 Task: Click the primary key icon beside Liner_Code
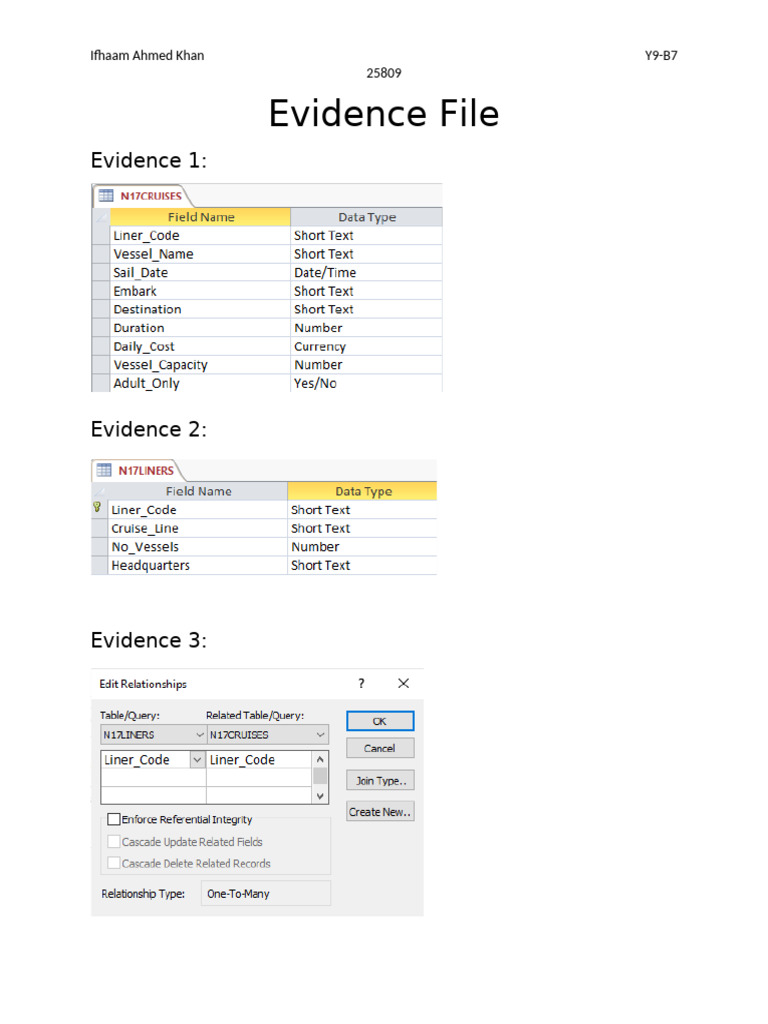97,507
